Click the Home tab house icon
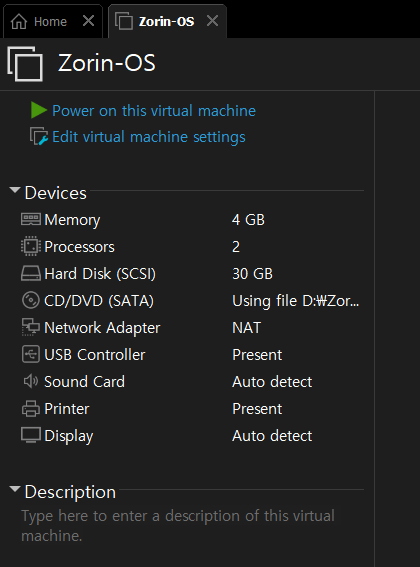Viewport: 420px width, 567px height. [19, 21]
